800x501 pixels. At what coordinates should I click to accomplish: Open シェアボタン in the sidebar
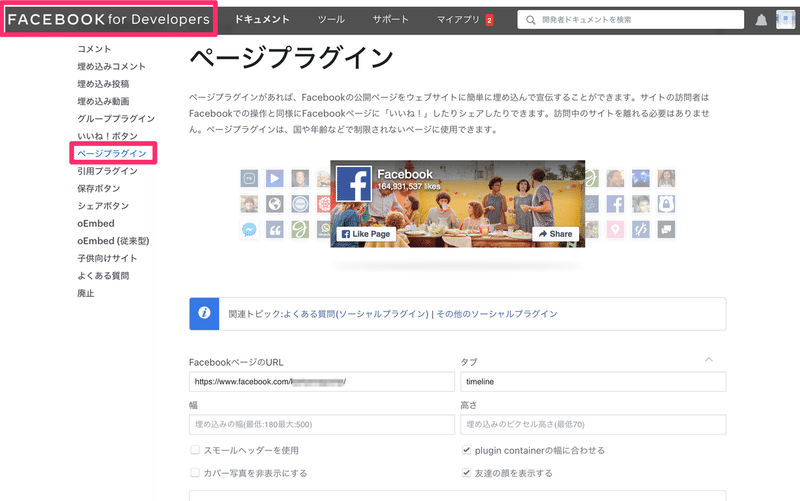[103, 206]
